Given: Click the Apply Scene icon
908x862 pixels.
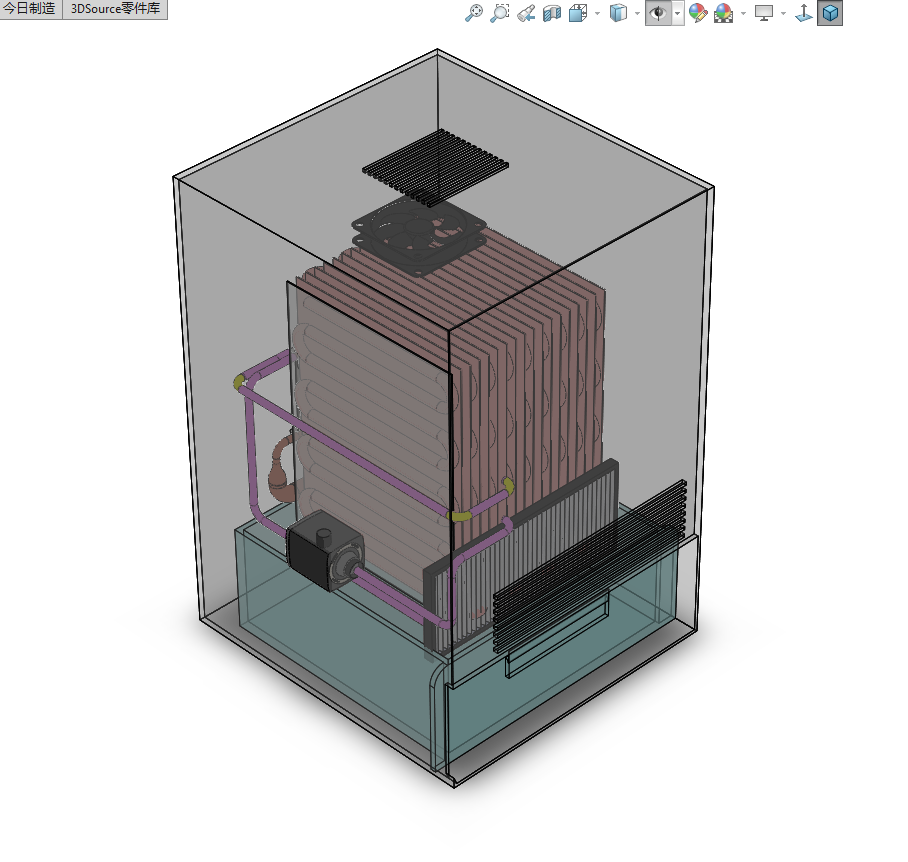Looking at the screenshot, I should point(724,13).
